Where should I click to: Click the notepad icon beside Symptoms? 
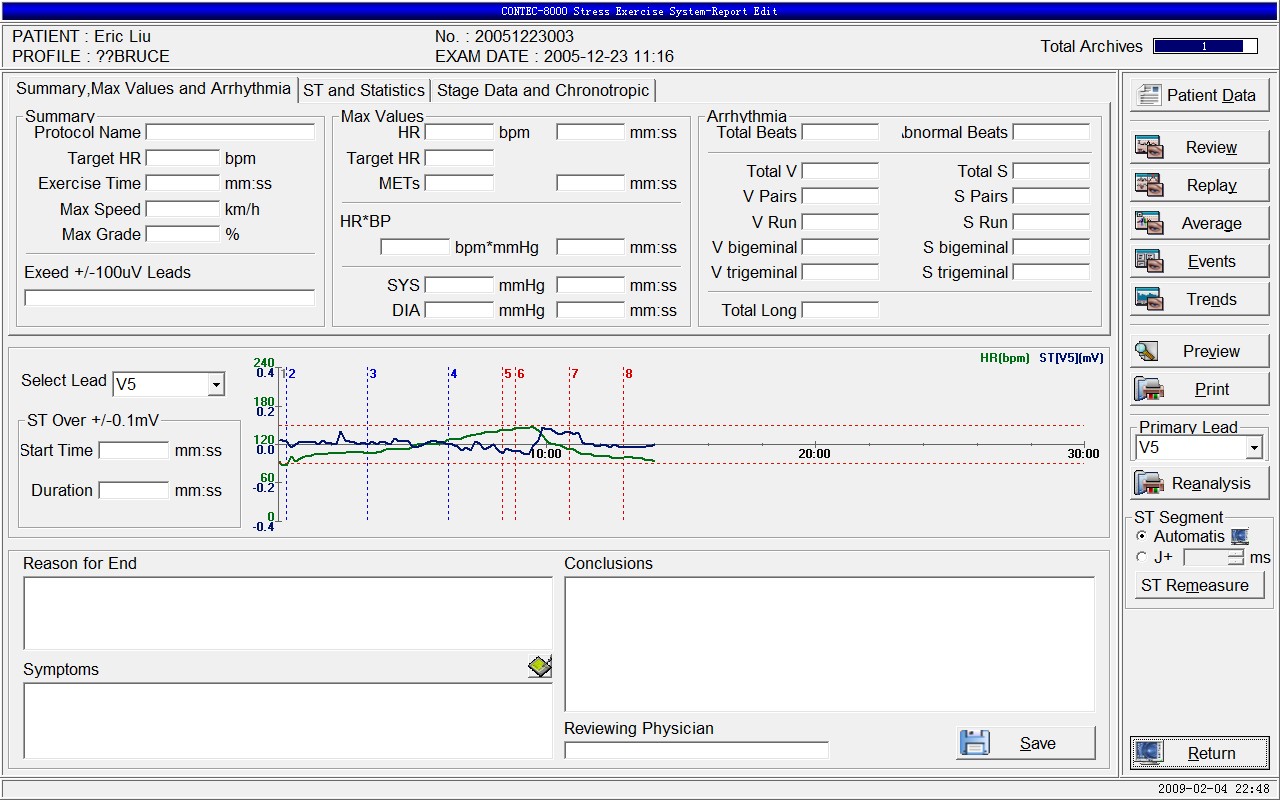(x=540, y=667)
